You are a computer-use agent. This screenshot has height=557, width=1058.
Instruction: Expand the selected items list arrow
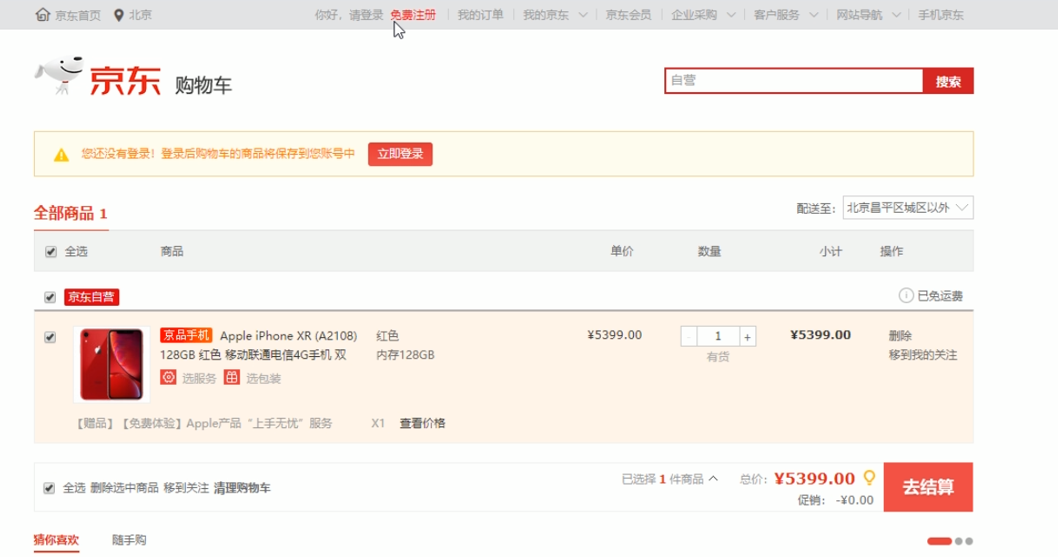click(x=713, y=479)
